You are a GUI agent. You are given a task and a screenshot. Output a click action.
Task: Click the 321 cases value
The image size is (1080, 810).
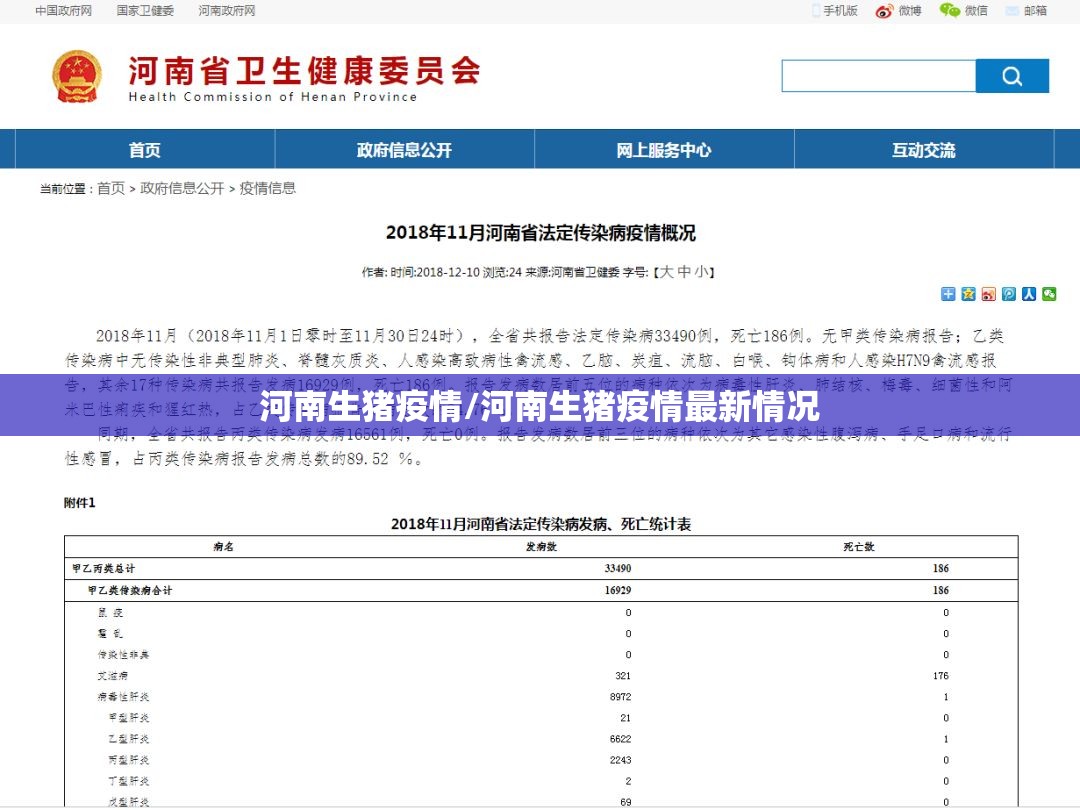point(623,676)
